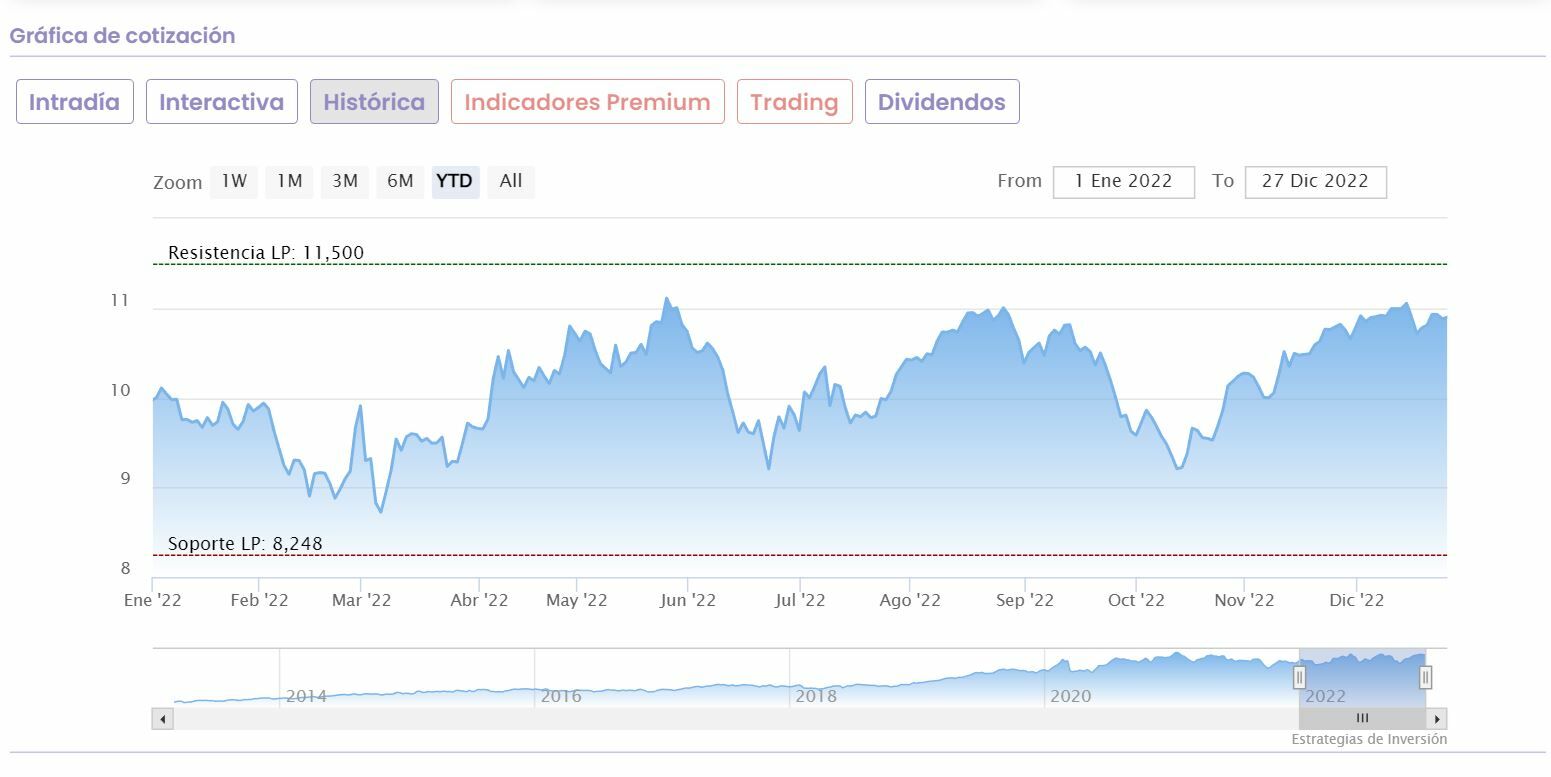Set zoom to 1W
1551x777 pixels.
click(234, 182)
